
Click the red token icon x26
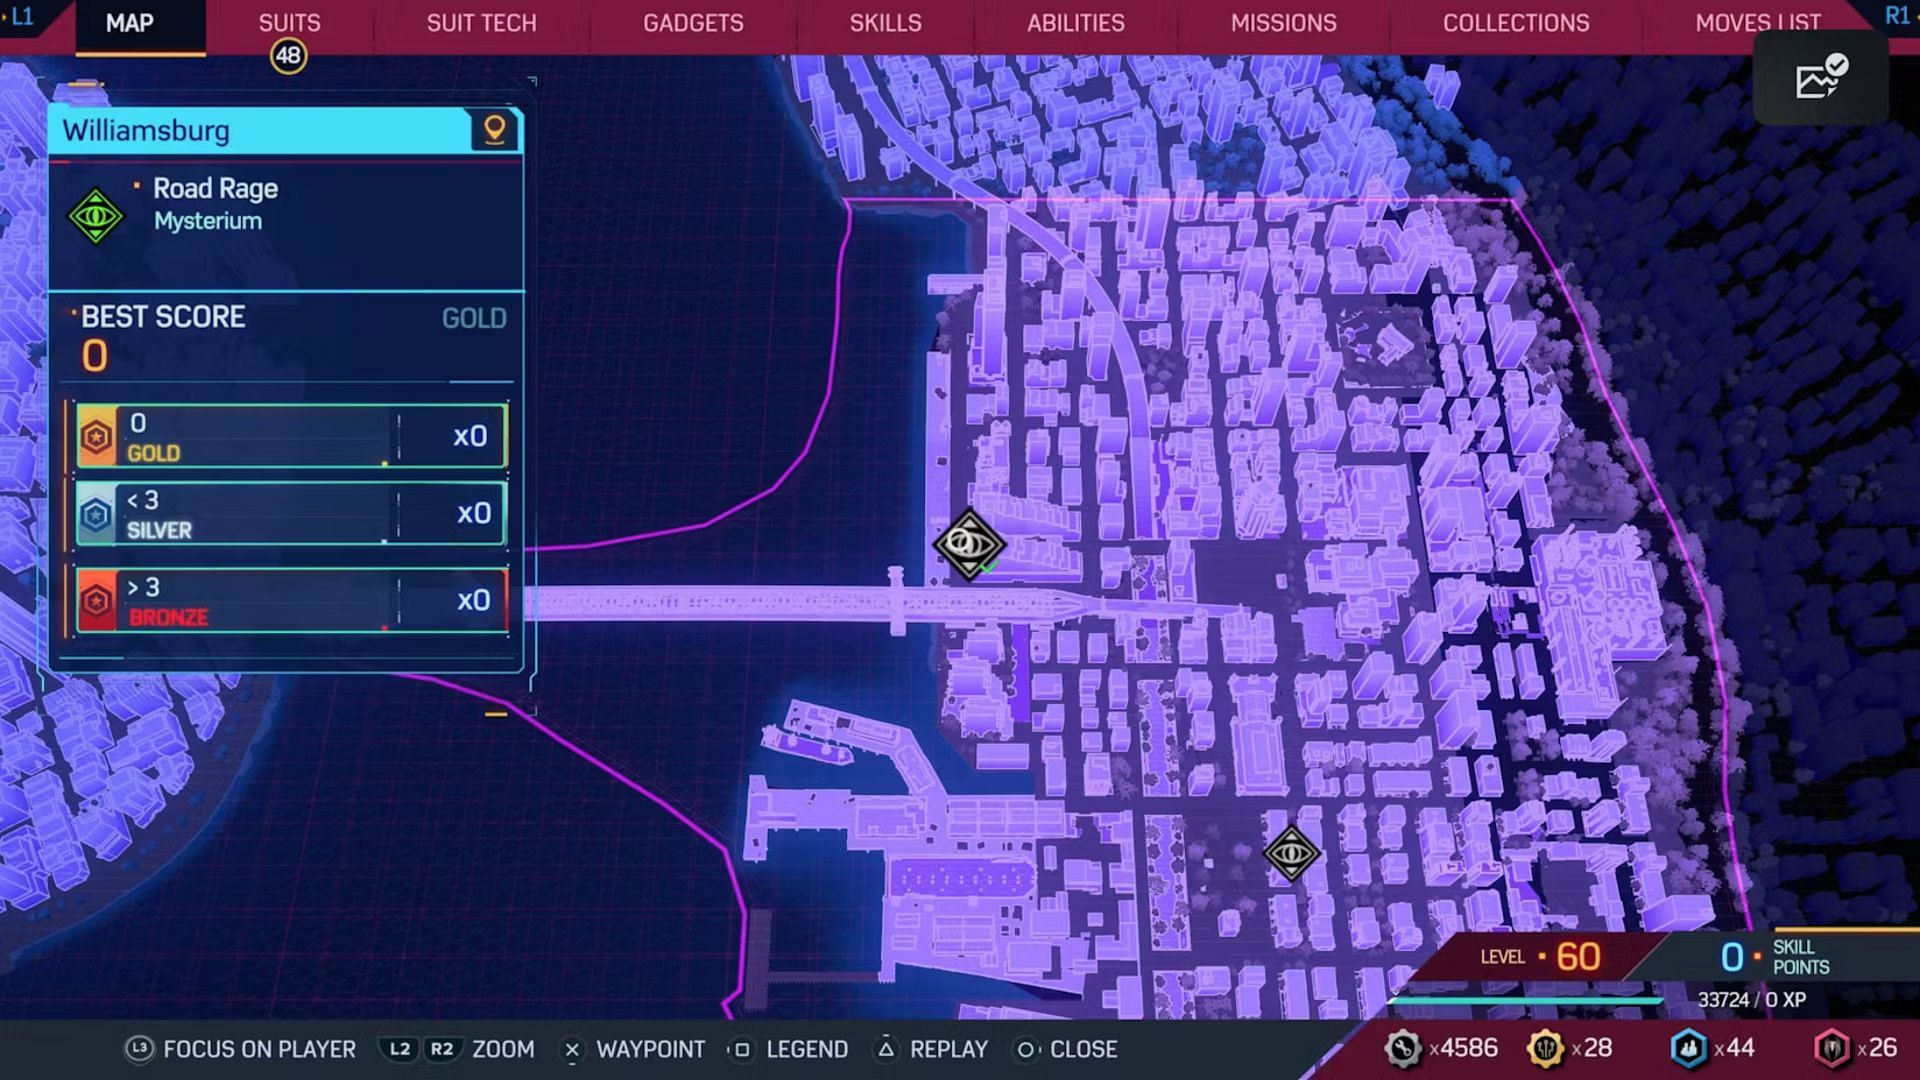click(x=1832, y=1048)
